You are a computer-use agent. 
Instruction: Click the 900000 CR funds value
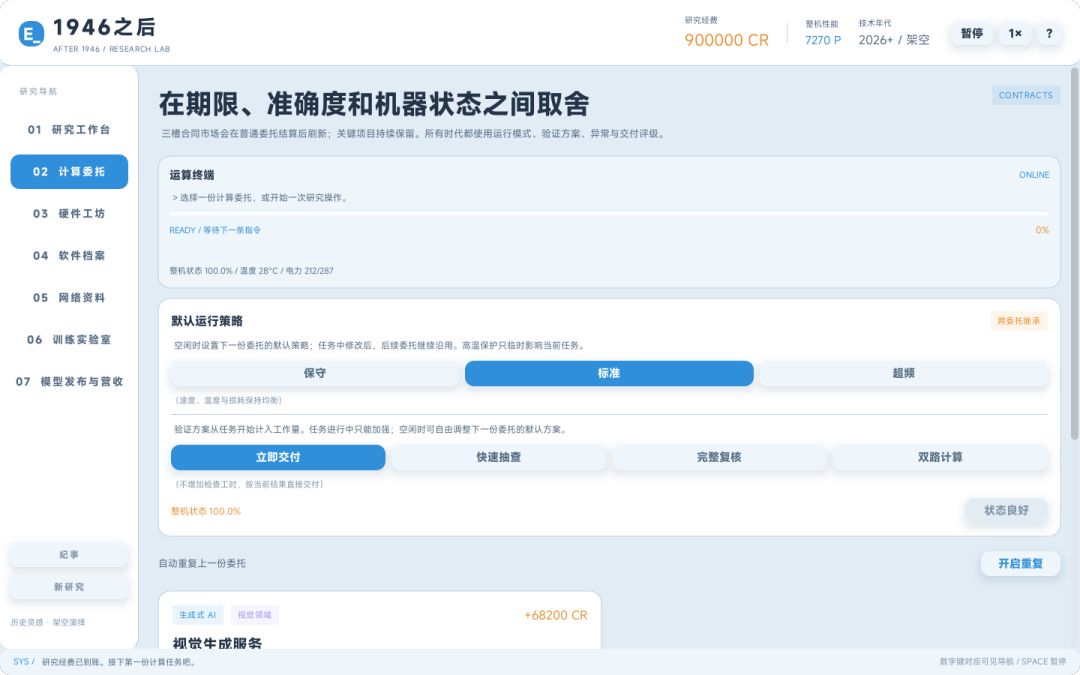point(726,40)
